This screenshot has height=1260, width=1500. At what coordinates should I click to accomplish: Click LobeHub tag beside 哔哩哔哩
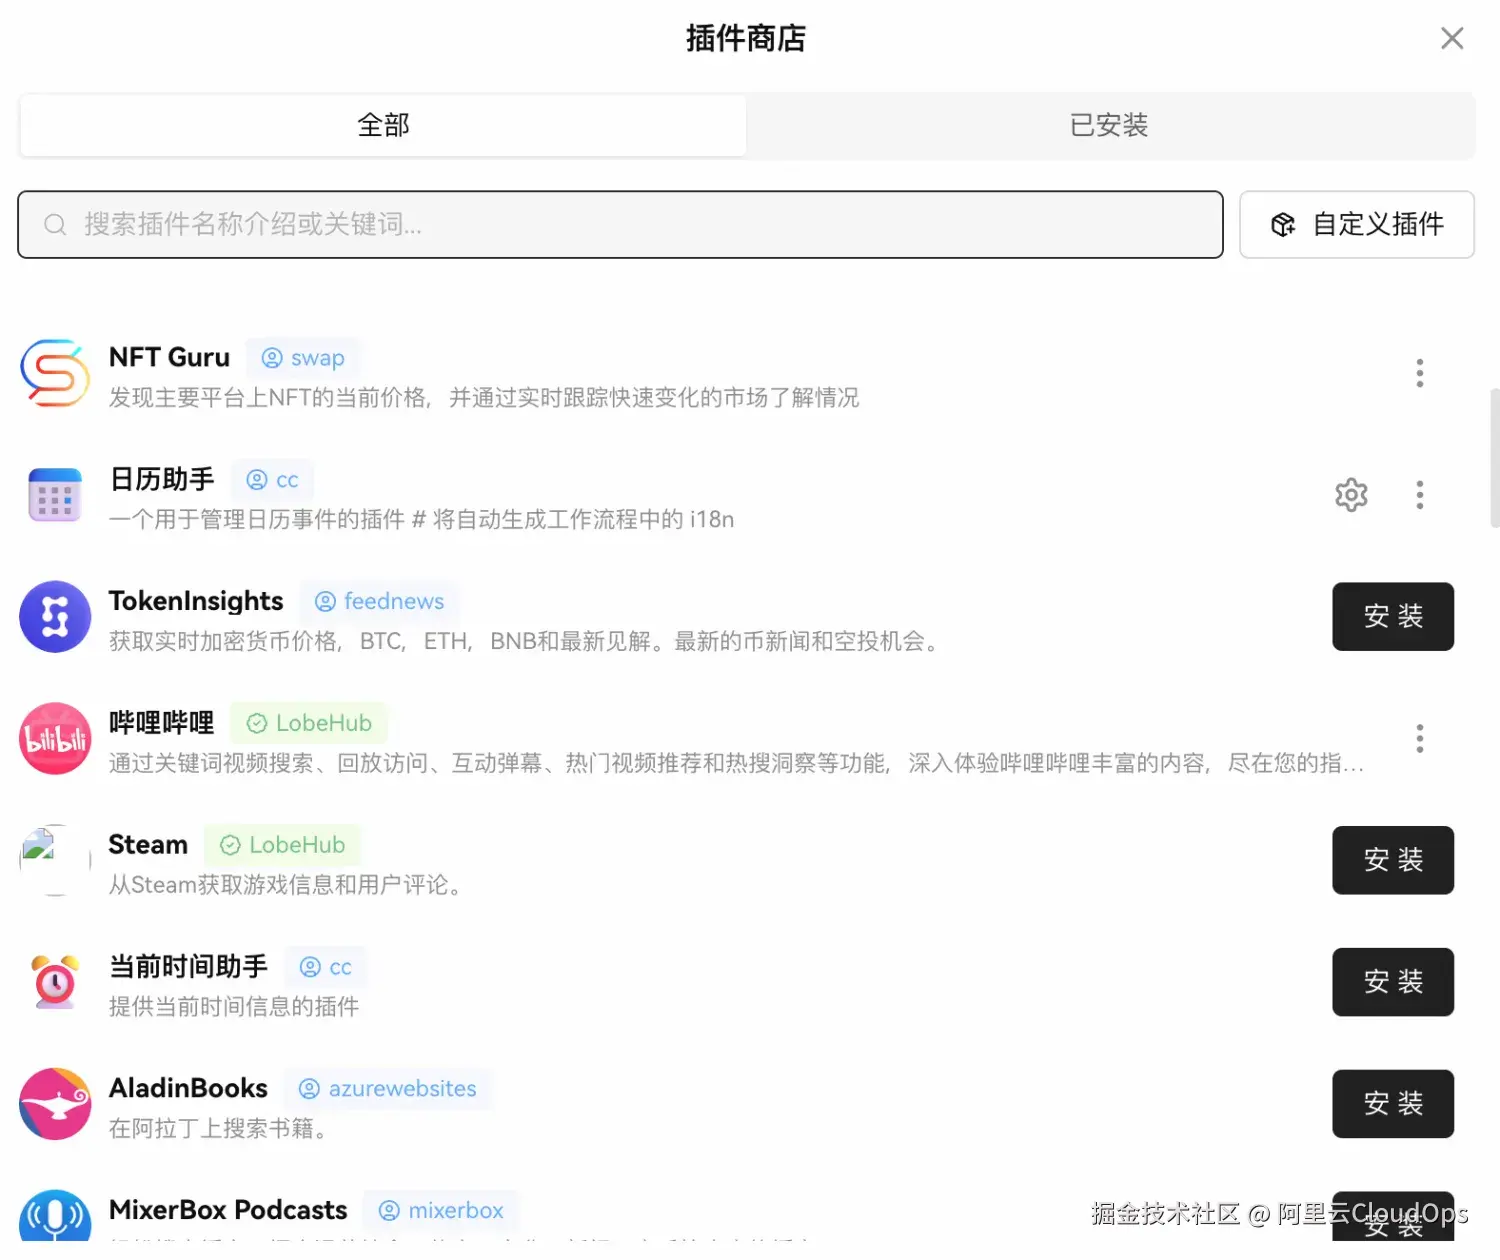click(309, 723)
